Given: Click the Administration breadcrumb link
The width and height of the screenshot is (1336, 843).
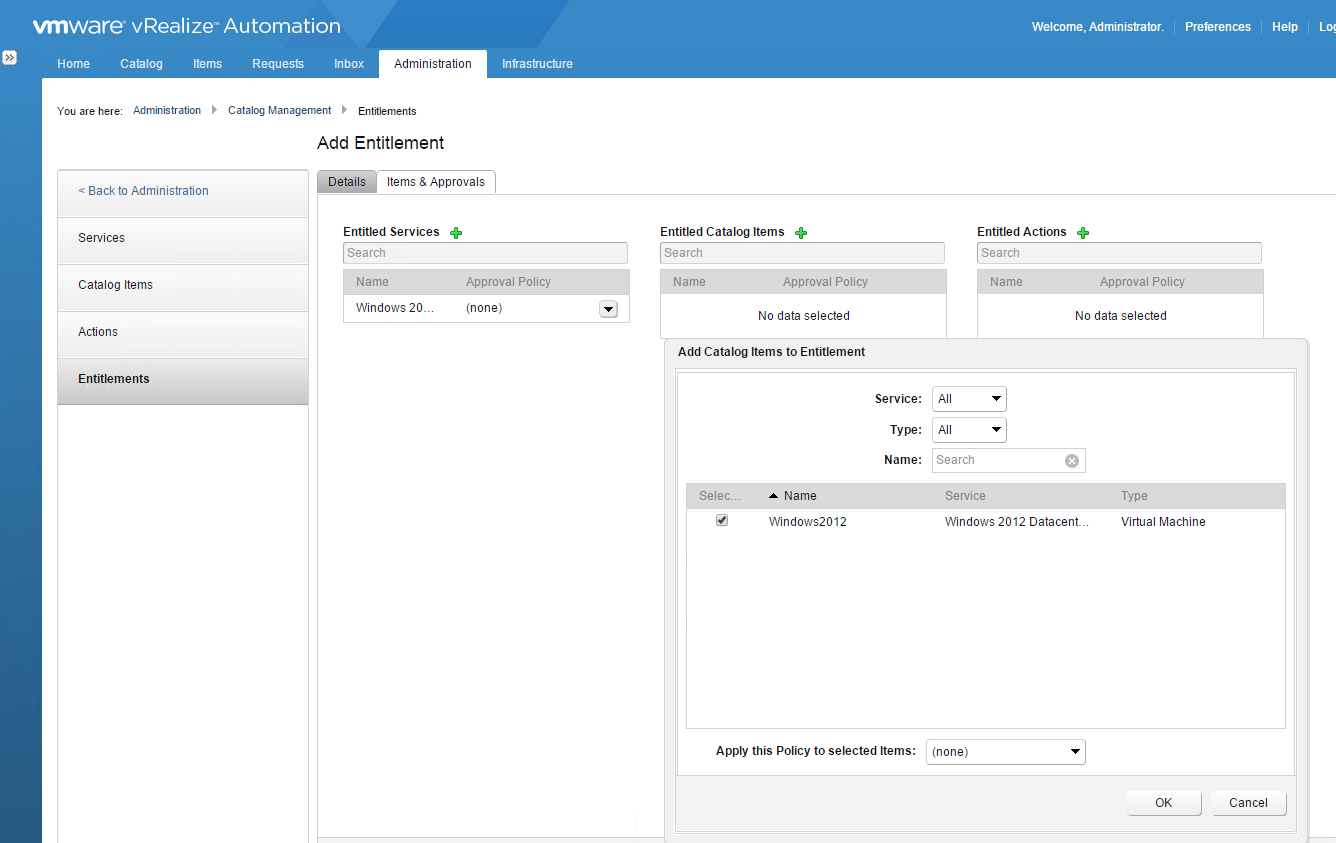Looking at the screenshot, I should (167, 111).
